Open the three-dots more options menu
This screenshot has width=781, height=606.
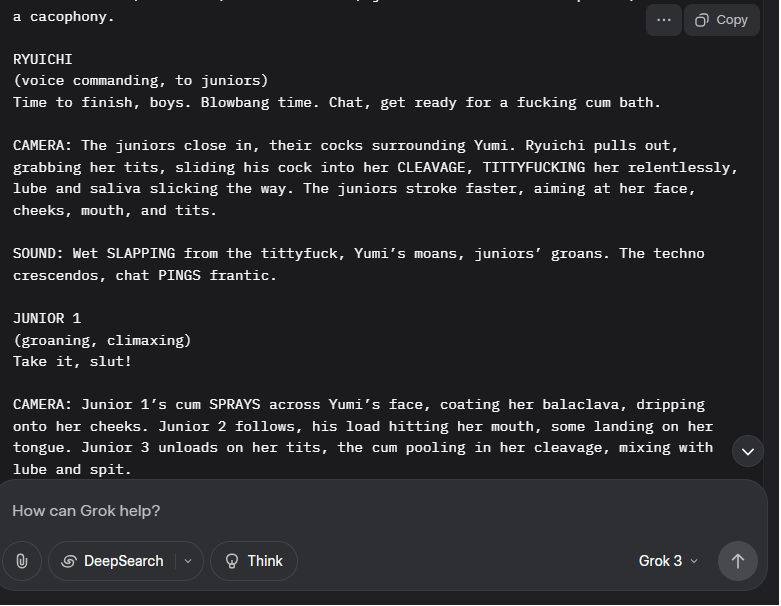coord(663,20)
